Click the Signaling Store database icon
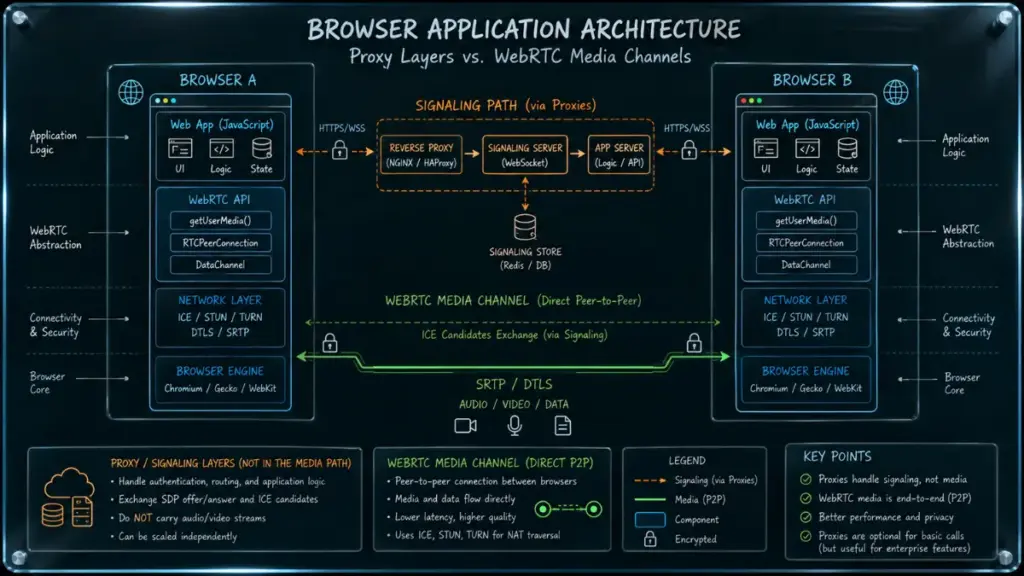Screen dimensions: 1024x576 pyautogui.click(x=525, y=227)
